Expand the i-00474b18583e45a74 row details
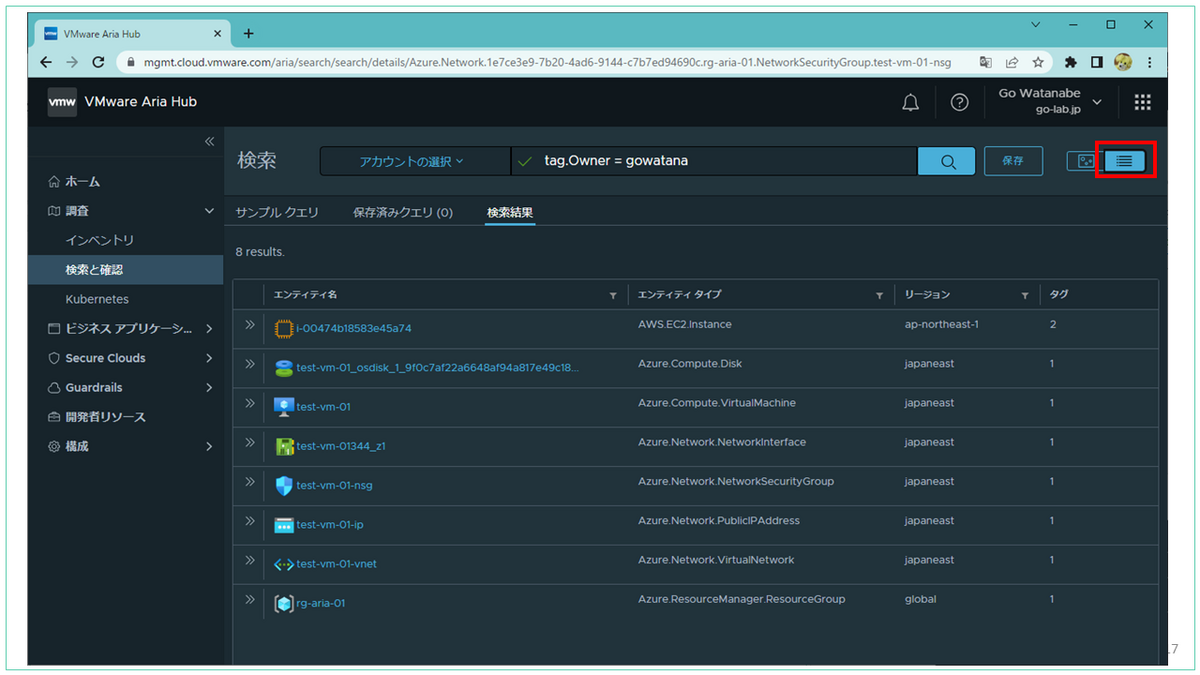Image resolution: width=1200 pixels, height=675 pixels. coord(250,325)
